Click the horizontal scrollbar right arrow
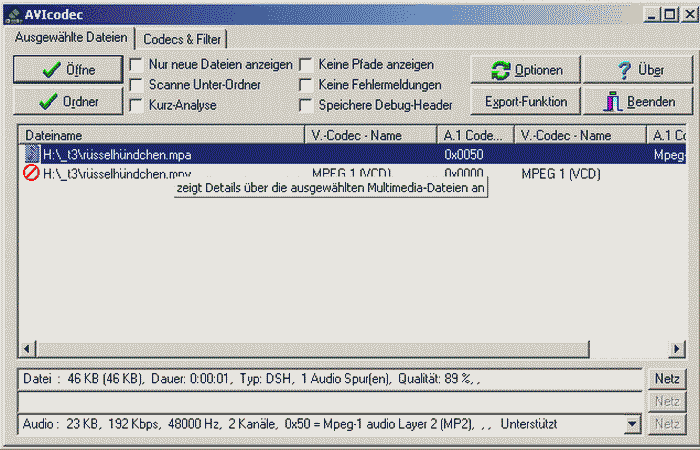 [677, 347]
